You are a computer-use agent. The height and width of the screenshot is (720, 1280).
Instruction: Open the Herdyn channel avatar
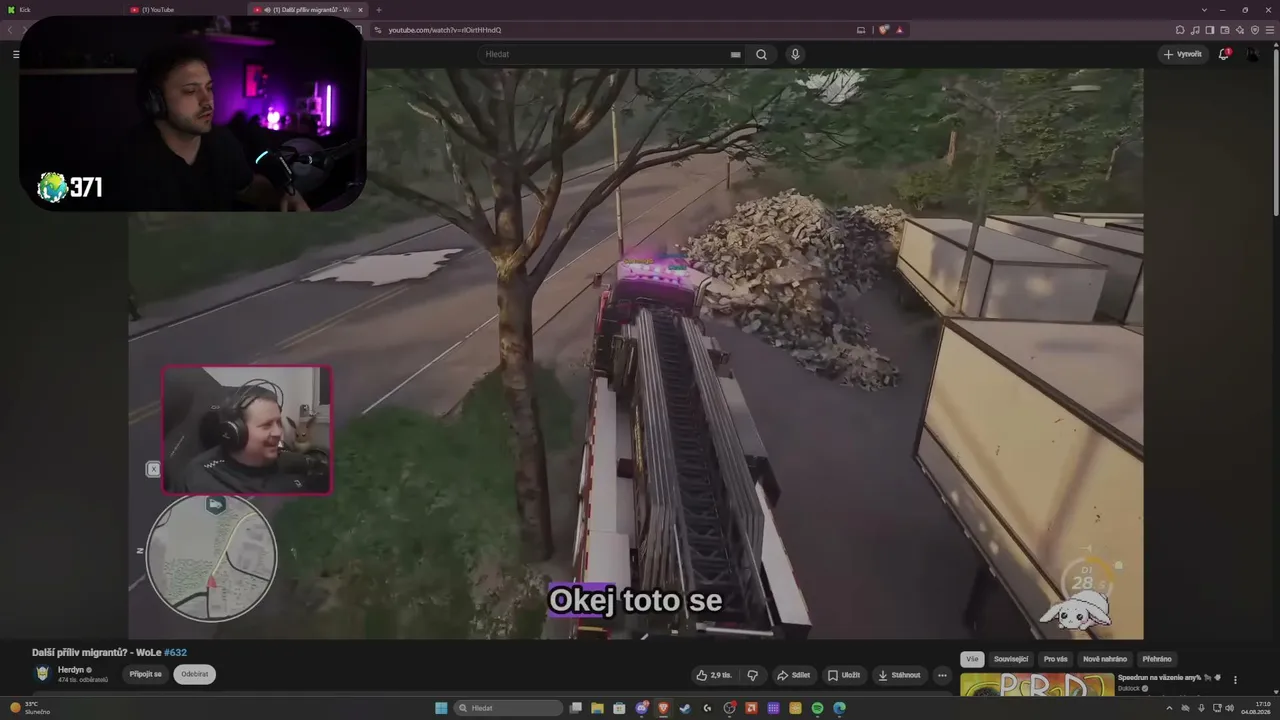pos(42,673)
